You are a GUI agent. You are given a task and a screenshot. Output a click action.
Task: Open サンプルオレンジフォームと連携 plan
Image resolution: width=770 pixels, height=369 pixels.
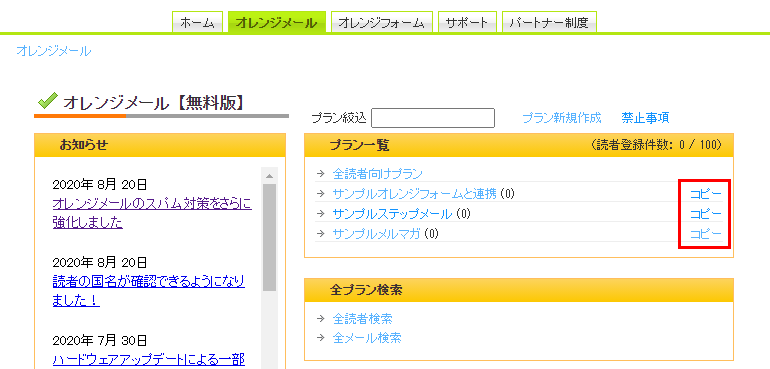point(414,194)
